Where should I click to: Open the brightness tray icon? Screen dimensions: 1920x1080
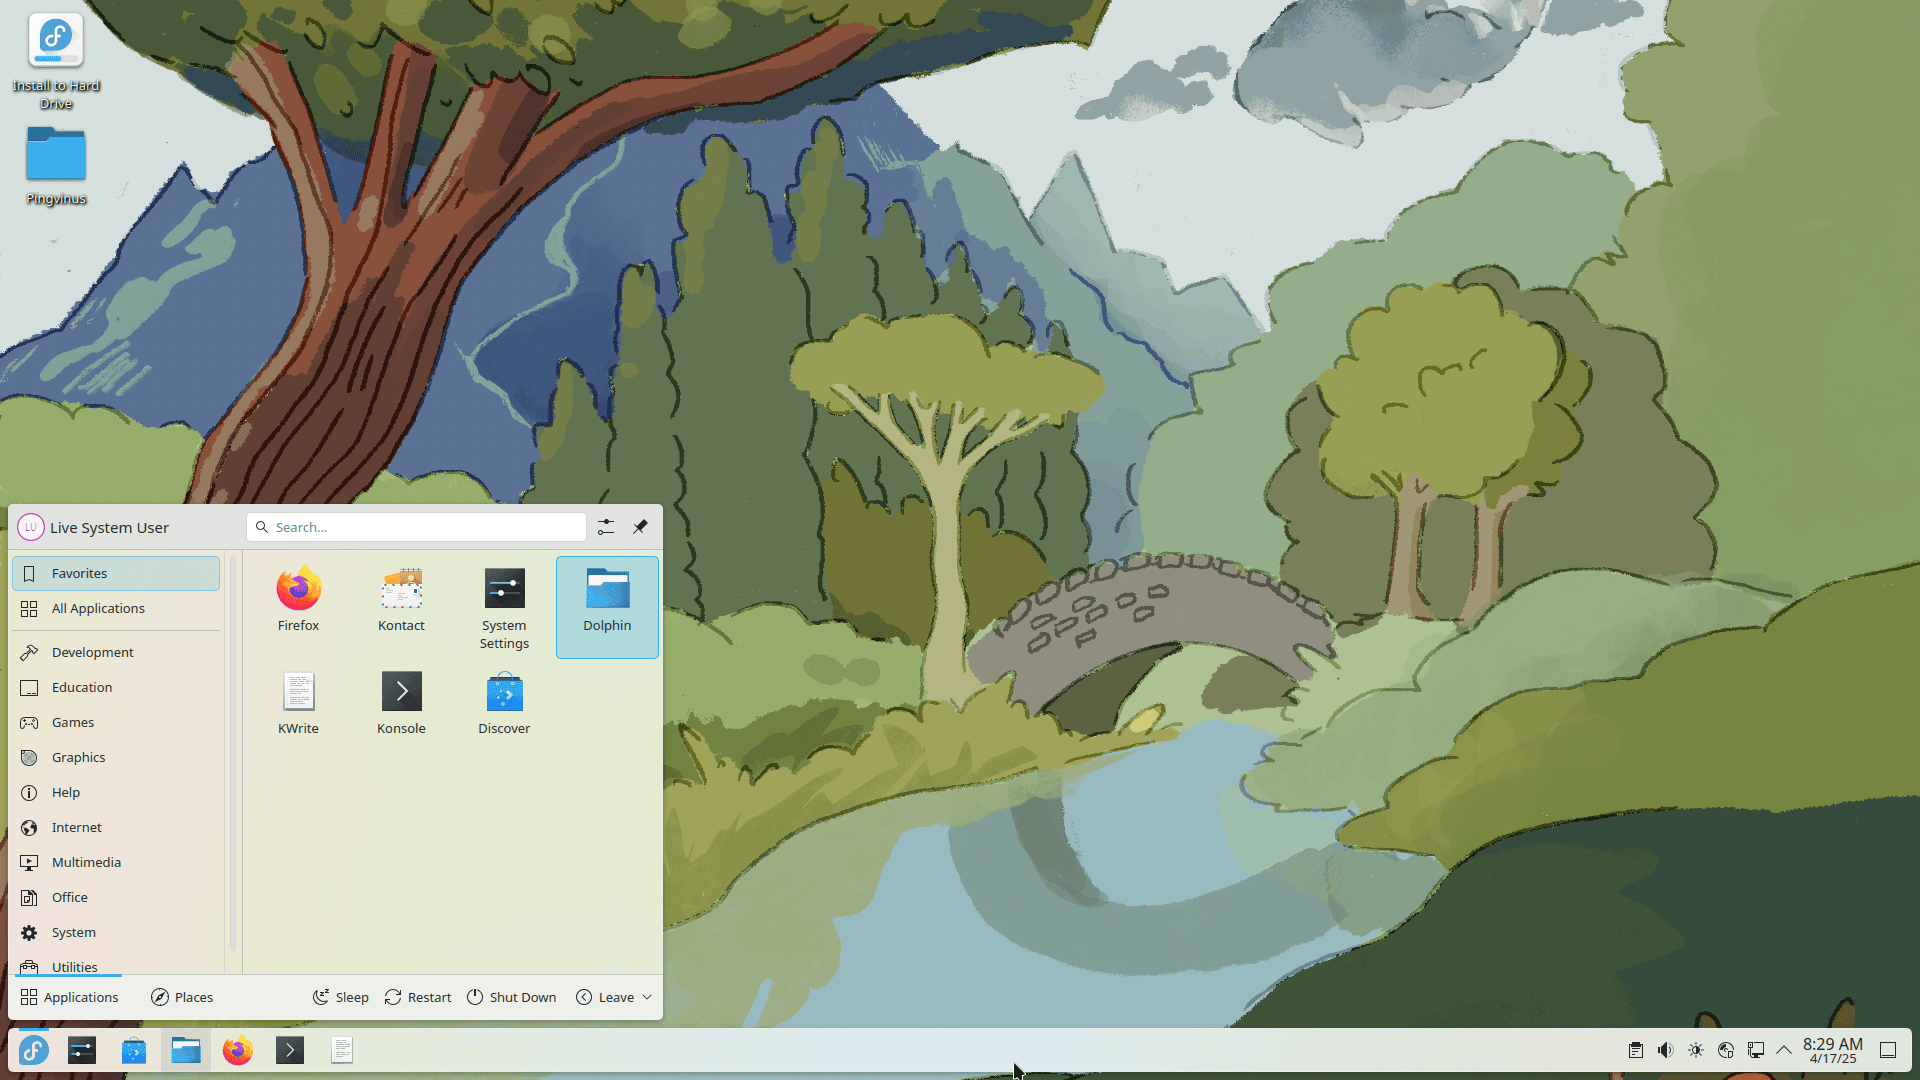click(x=1696, y=1050)
